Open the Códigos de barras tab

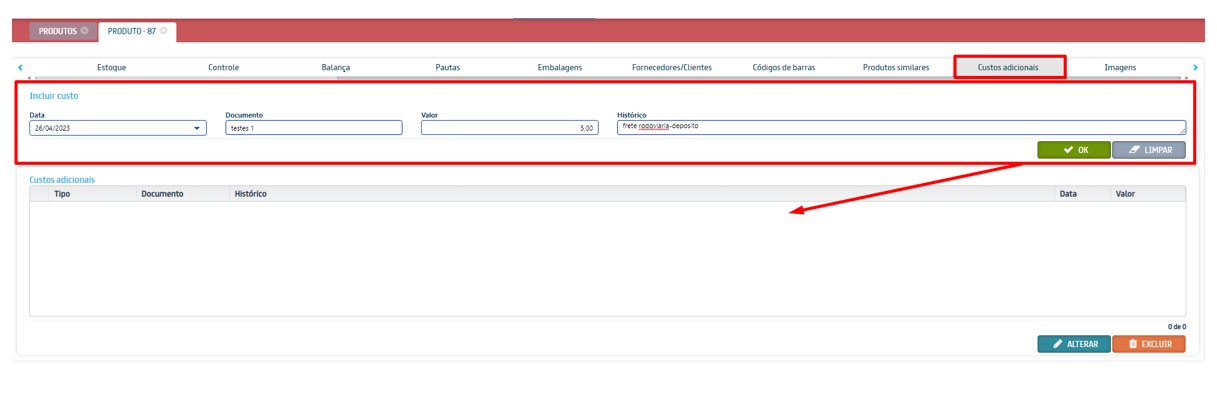[784, 67]
